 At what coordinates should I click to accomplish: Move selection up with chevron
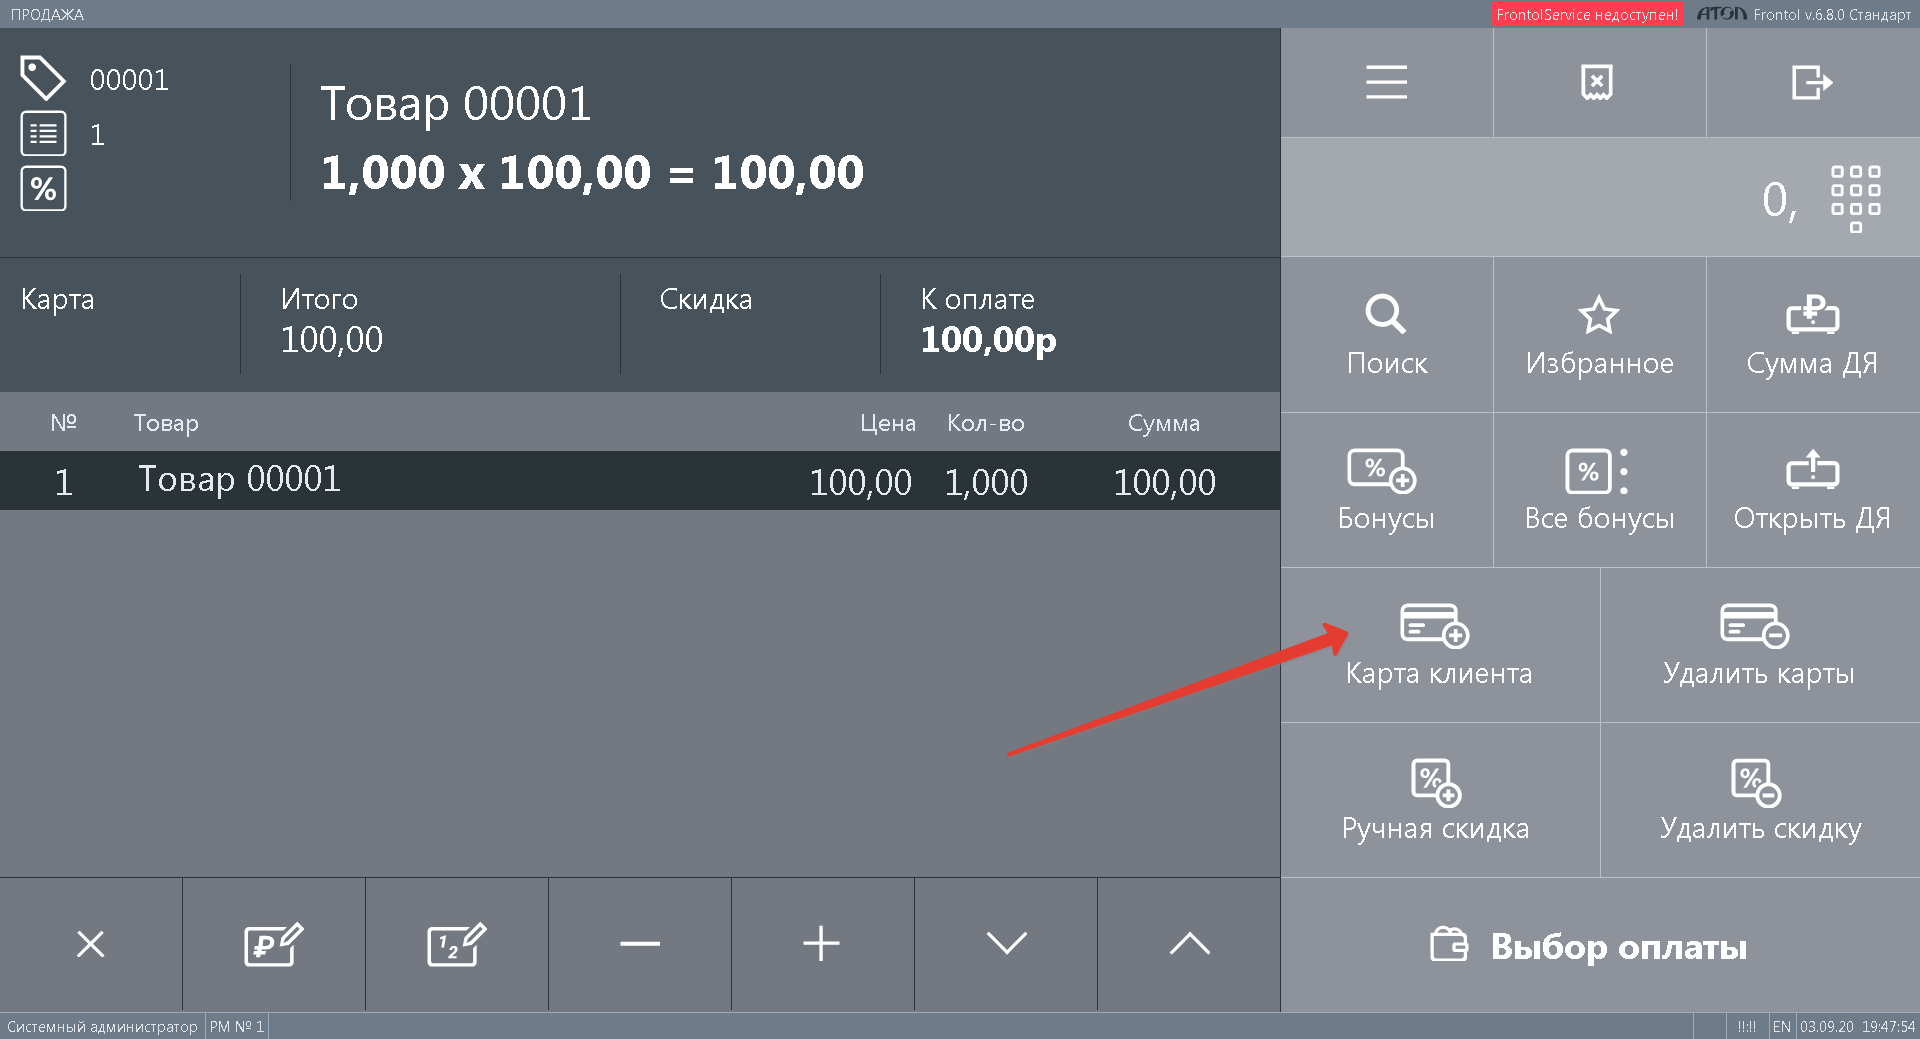[1189, 944]
